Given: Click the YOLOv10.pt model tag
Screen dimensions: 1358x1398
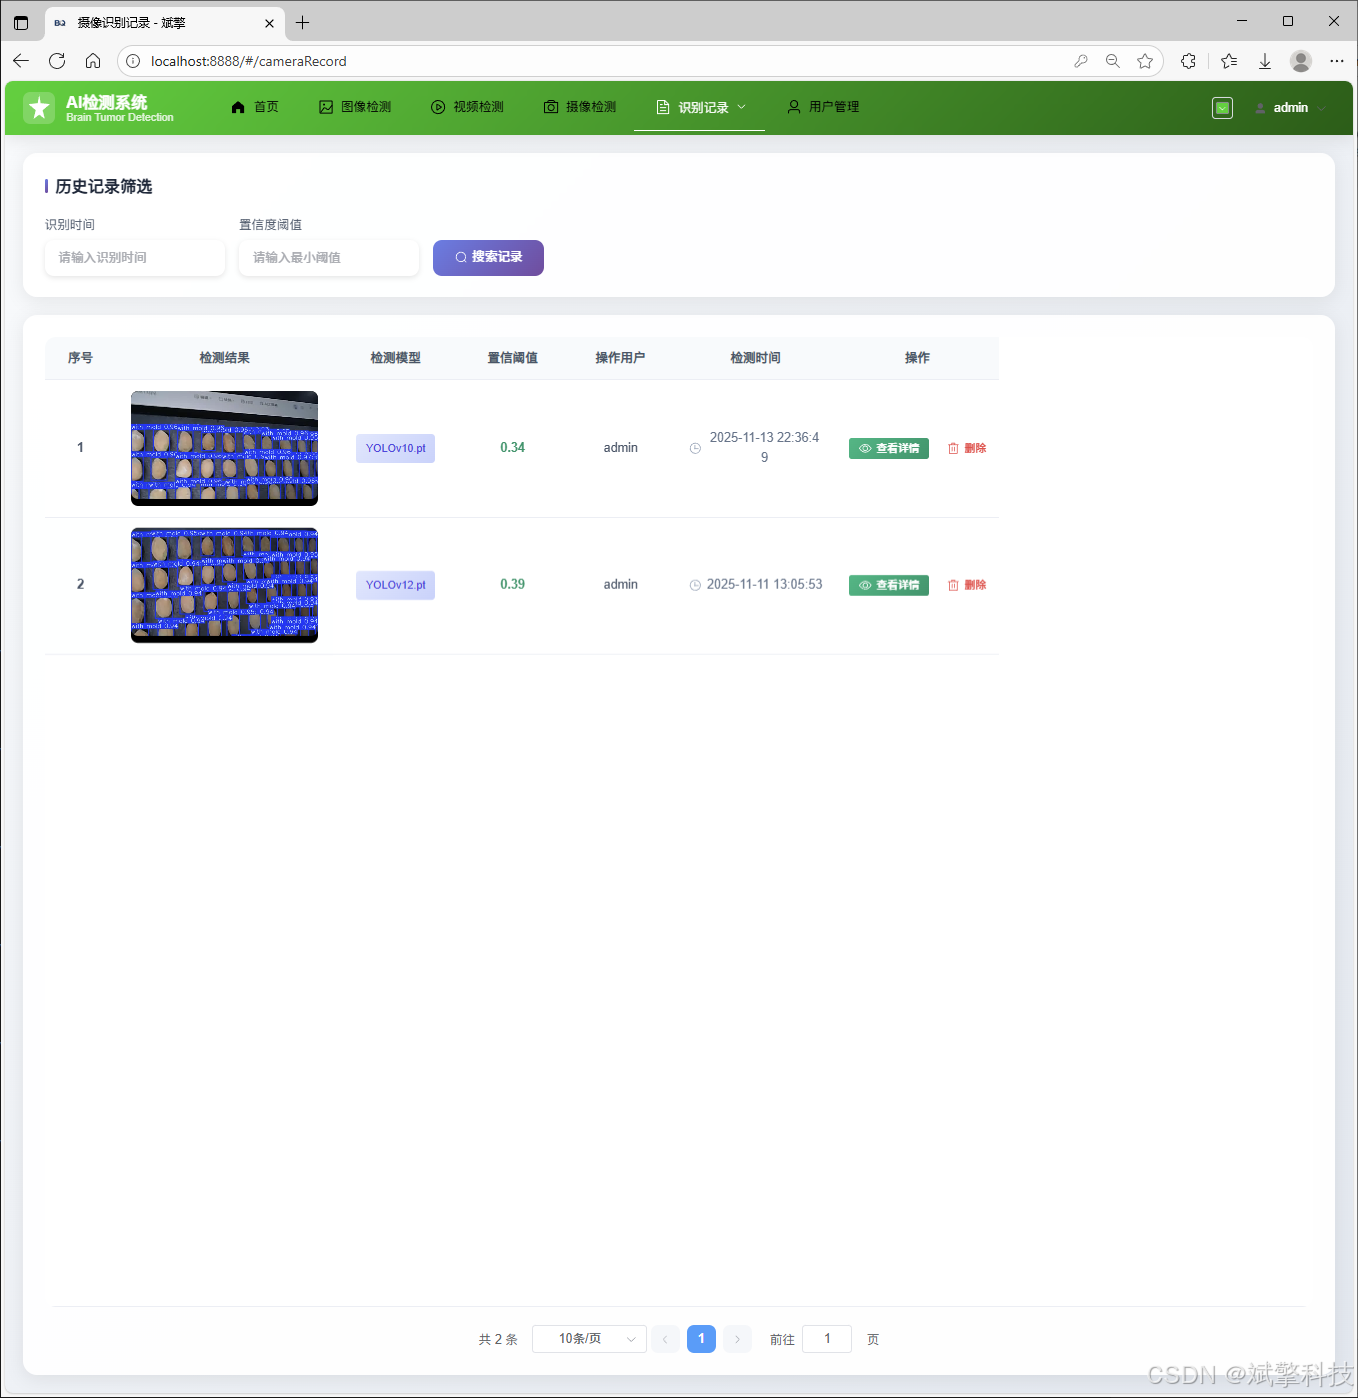Looking at the screenshot, I should click(x=395, y=448).
